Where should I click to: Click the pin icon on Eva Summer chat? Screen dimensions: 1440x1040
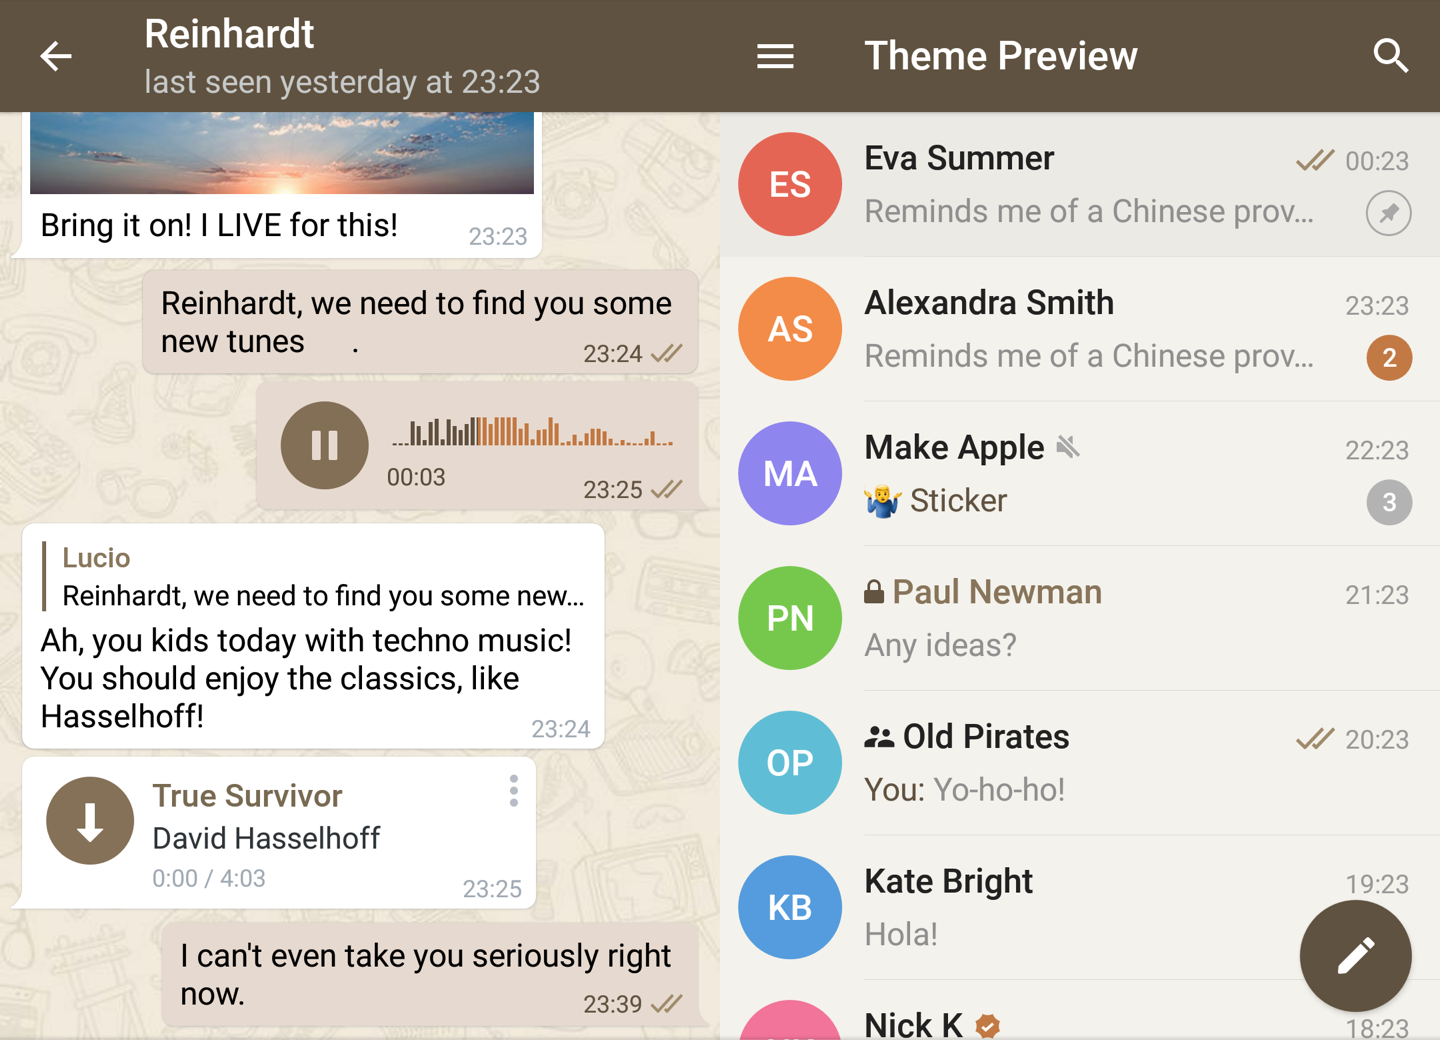pos(1389,213)
